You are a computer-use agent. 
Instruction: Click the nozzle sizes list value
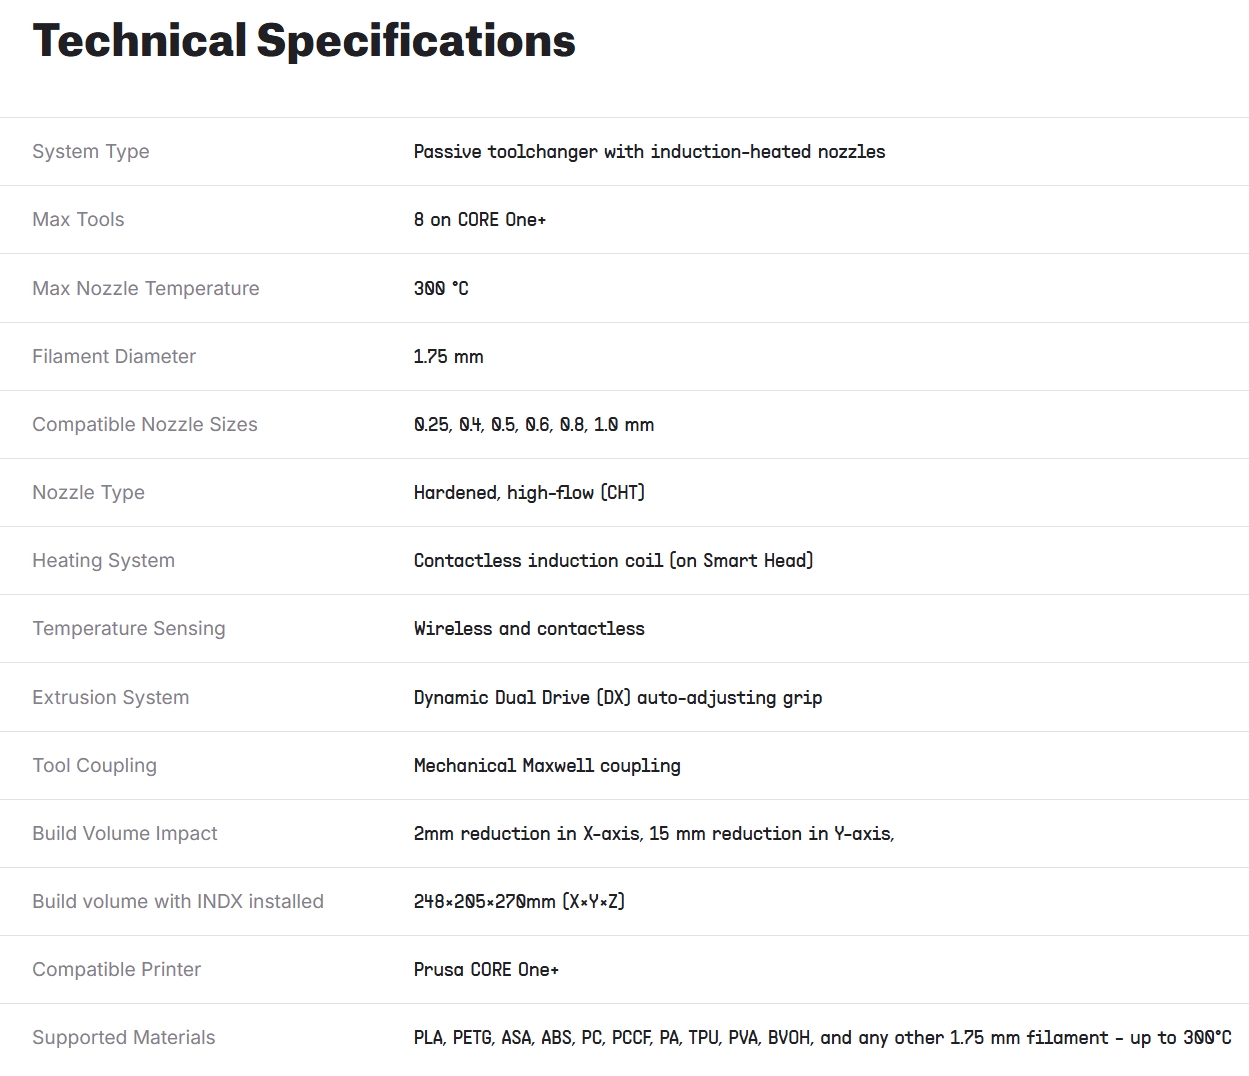(534, 425)
